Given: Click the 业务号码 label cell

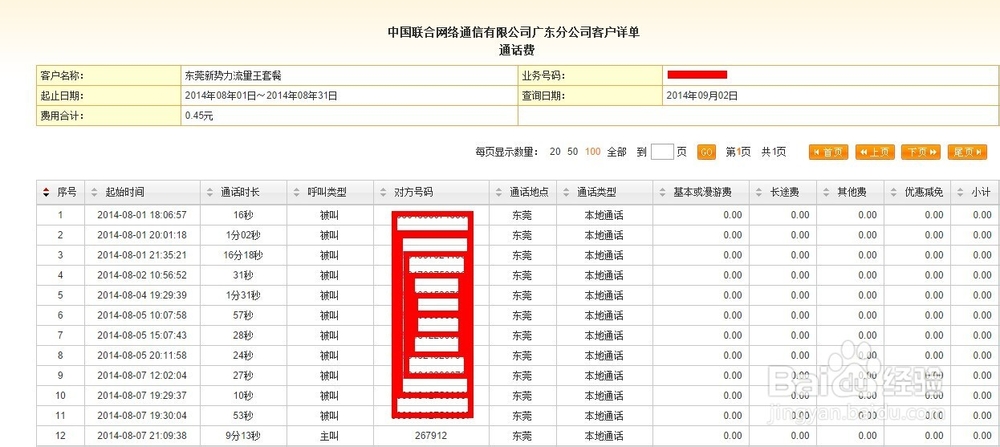Looking at the screenshot, I should 590,76.
